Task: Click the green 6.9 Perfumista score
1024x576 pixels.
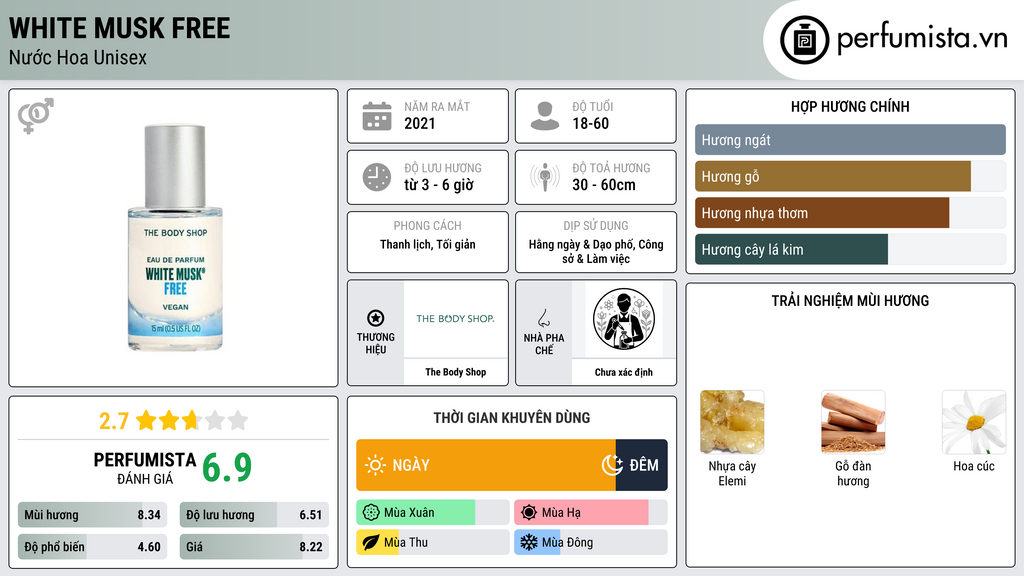Action: coord(227,468)
